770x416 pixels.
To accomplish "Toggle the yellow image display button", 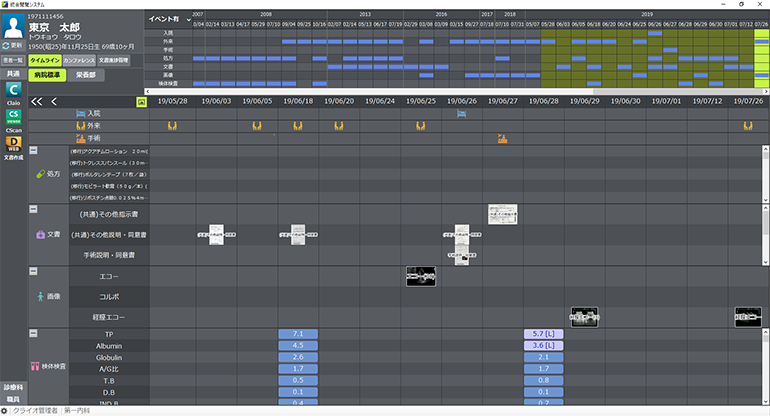I will 141,102.
